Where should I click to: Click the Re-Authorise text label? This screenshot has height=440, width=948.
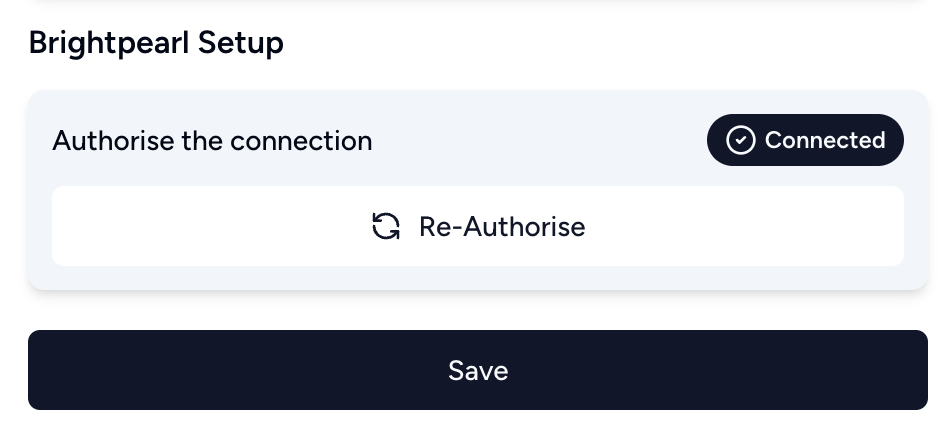point(502,227)
